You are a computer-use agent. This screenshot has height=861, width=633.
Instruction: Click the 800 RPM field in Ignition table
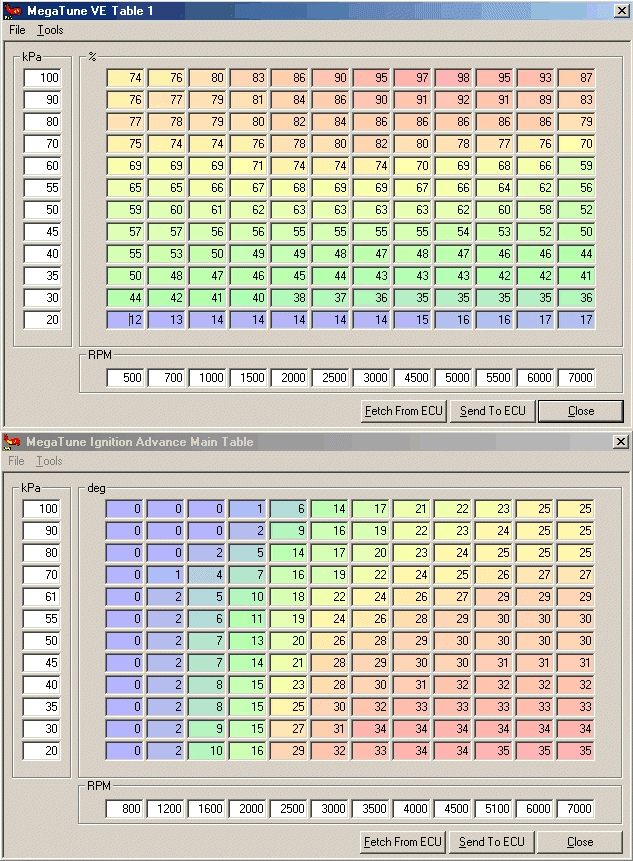(124, 809)
